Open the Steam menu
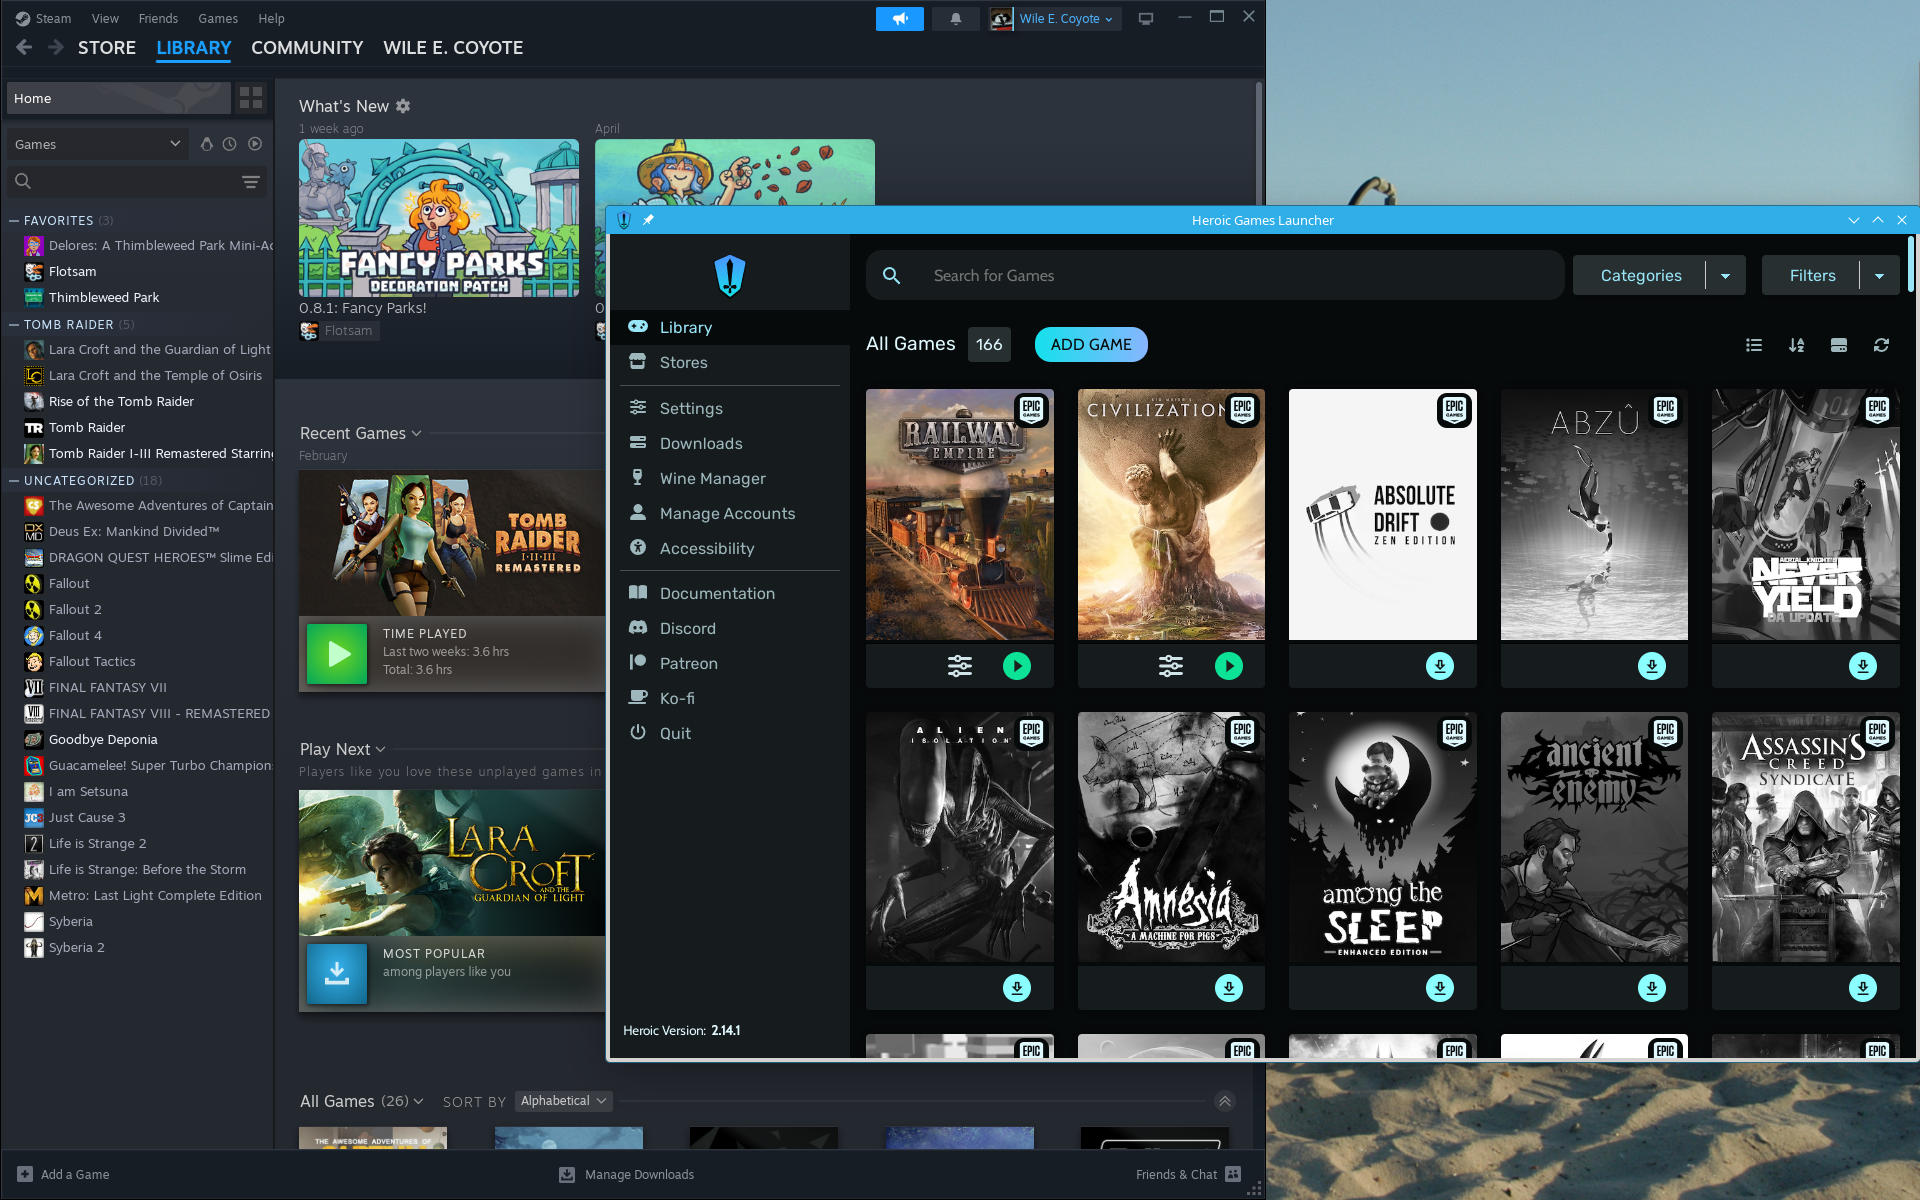The image size is (1920, 1200). [x=44, y=18]
